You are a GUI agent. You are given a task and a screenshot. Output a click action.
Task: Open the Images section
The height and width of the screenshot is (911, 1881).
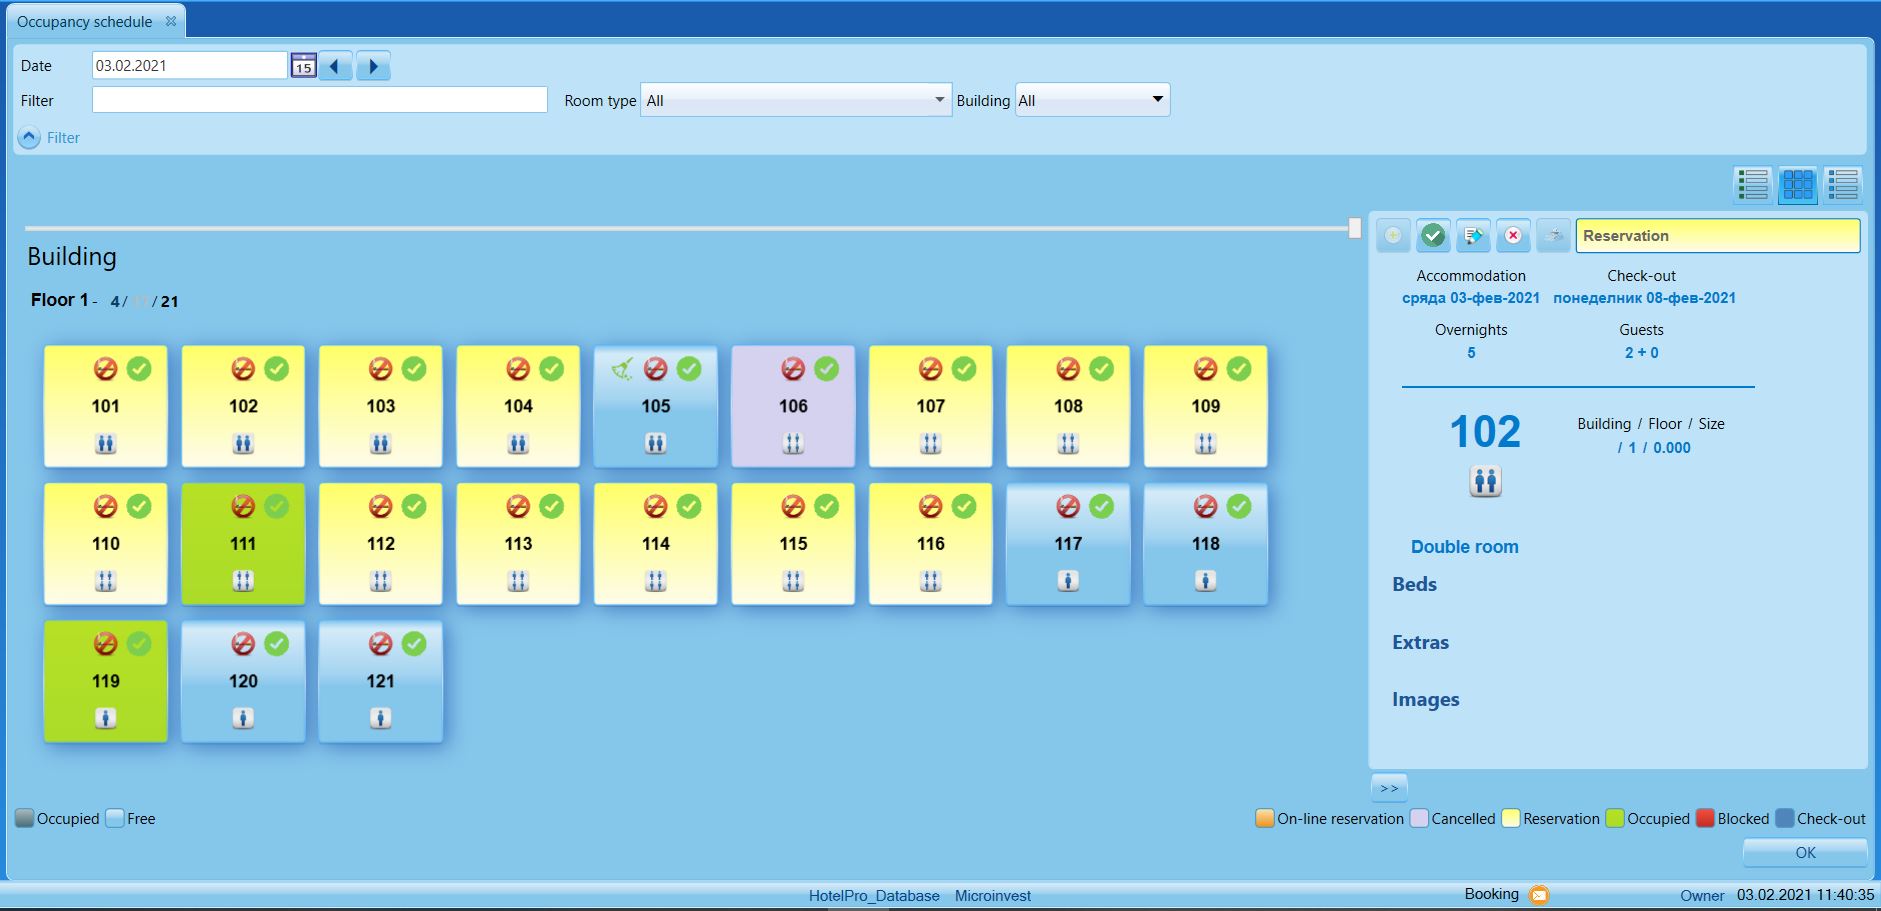[x=1425, y=700]
